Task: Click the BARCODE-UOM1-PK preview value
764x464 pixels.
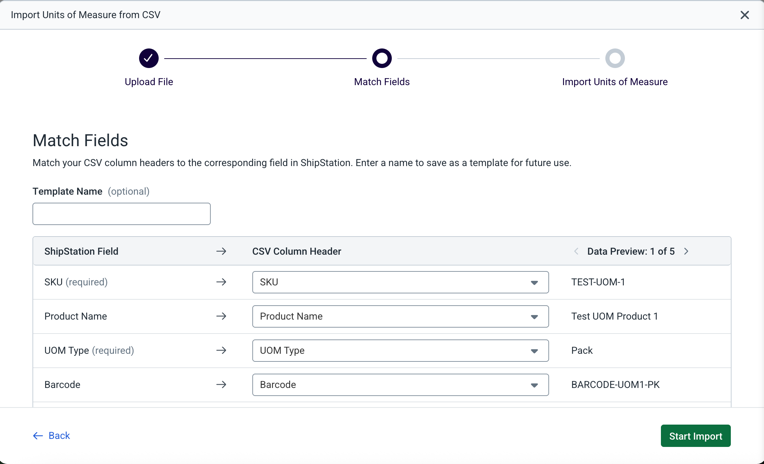Action: [x=615, y=385]
